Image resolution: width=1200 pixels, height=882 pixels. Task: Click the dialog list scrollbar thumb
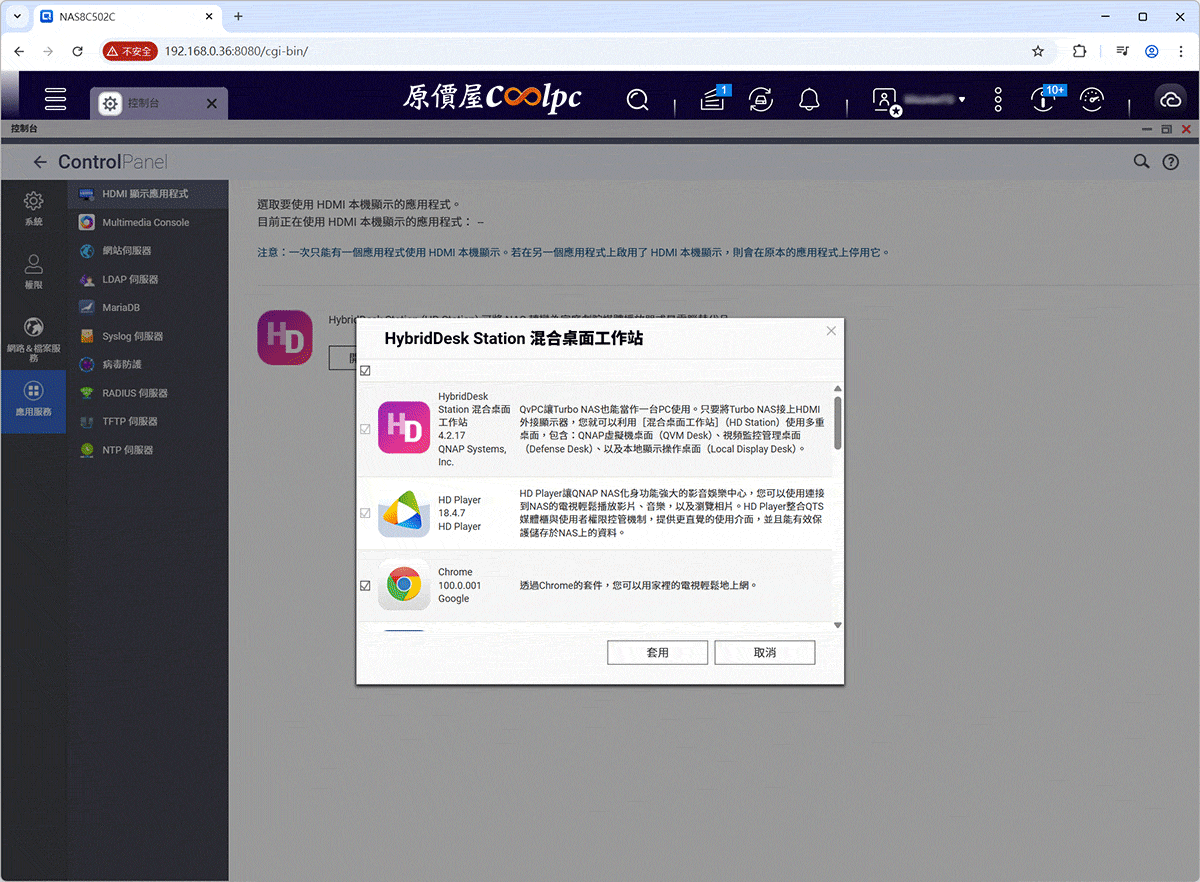click(x=838, y=423)
